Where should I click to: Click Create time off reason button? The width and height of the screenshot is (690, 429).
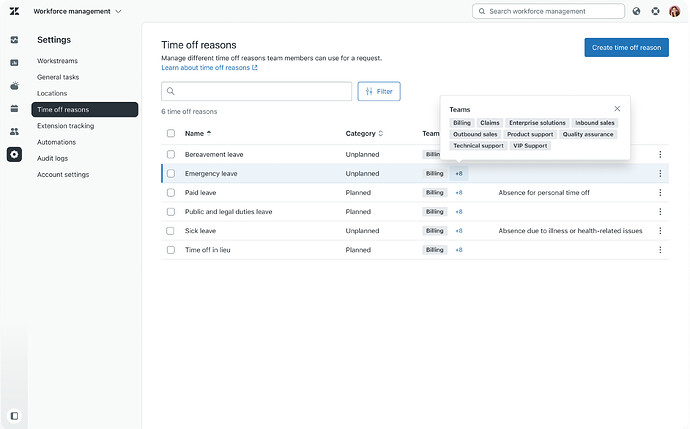626,48
